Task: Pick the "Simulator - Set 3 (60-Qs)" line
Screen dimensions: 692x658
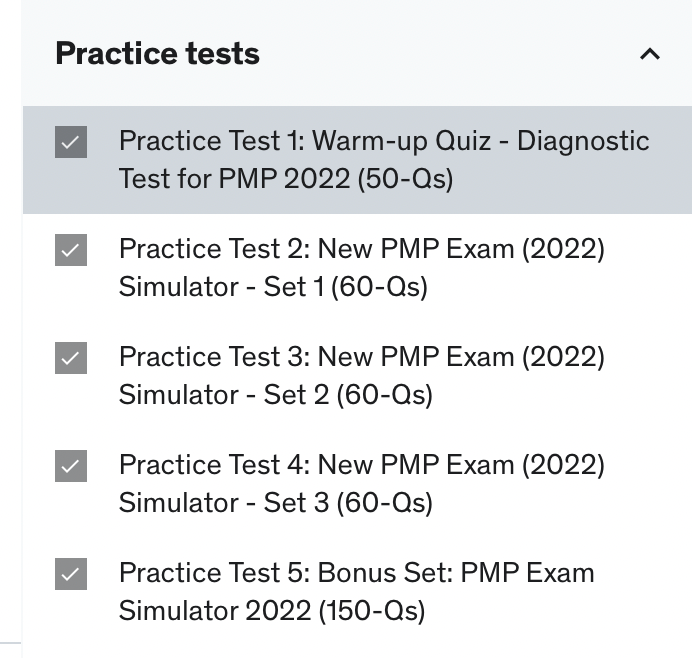Action: click(275, 504)
